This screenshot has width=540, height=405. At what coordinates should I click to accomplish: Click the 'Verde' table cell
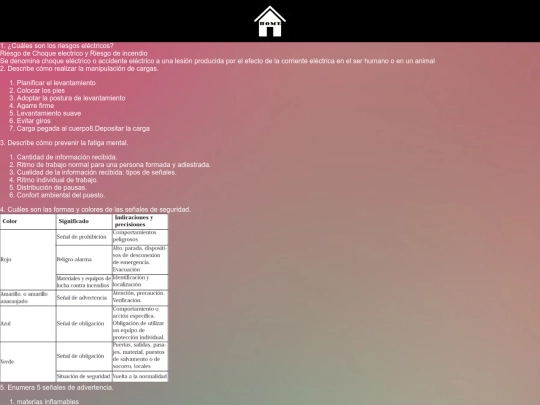point(28,362)
